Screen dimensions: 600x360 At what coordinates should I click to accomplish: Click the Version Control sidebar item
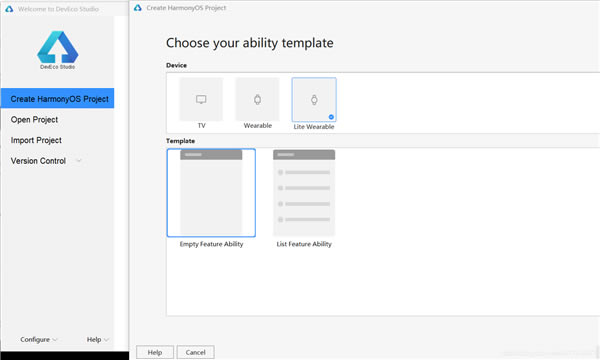[38, 161]
